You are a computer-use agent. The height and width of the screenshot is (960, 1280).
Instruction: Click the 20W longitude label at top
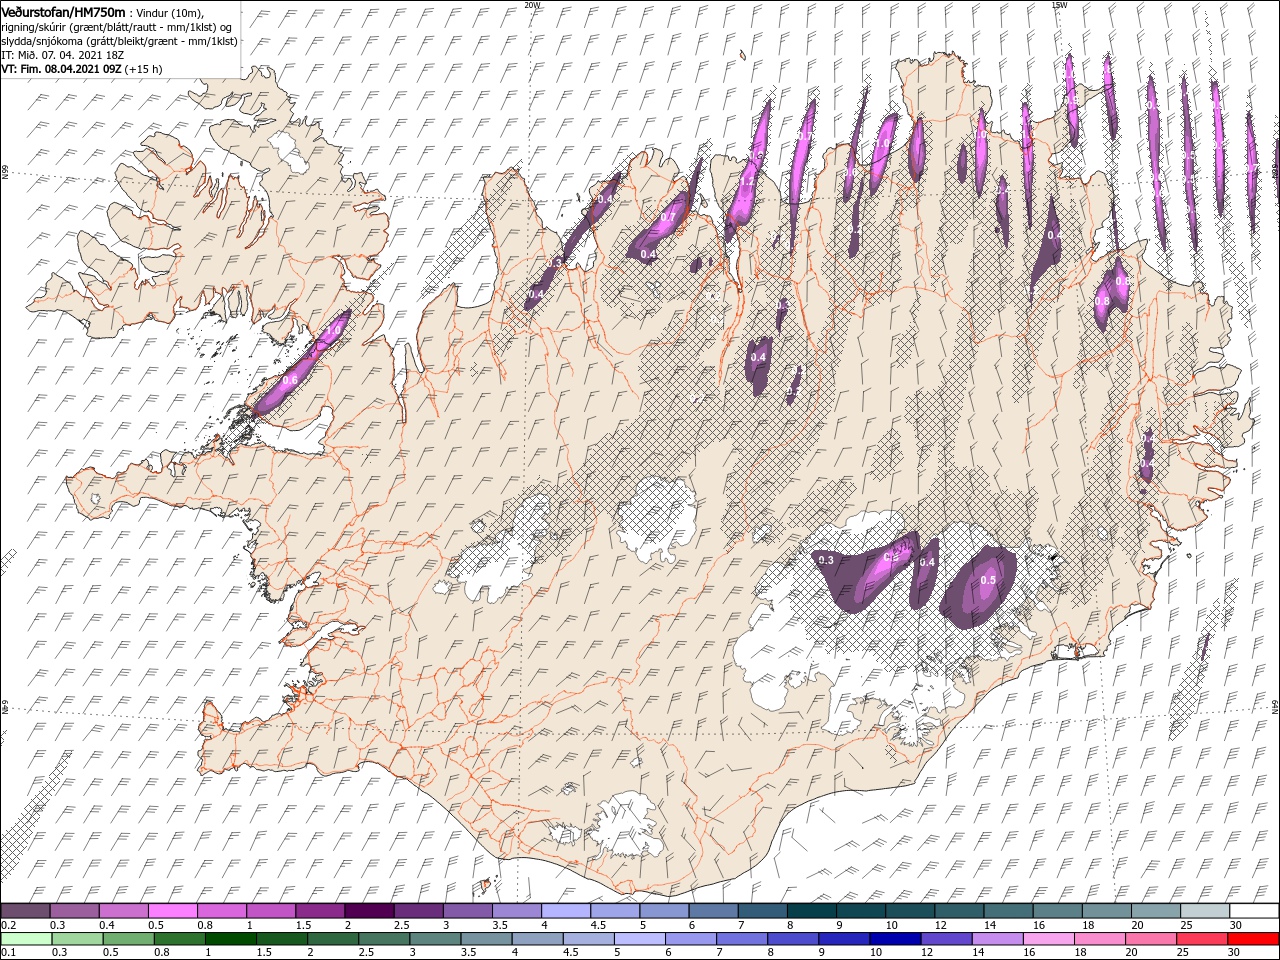(532, 5)
